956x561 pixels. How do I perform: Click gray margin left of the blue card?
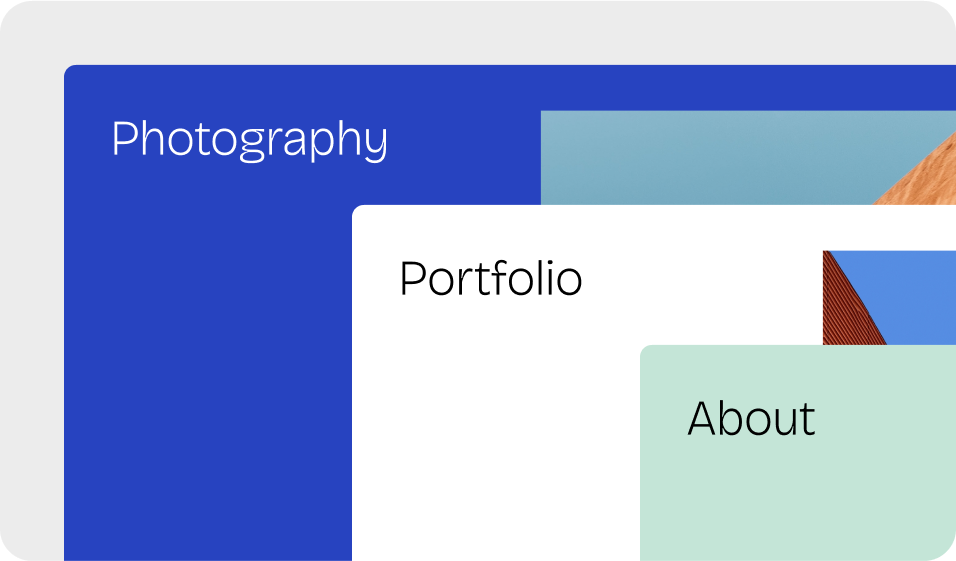[x=32, y=300]
